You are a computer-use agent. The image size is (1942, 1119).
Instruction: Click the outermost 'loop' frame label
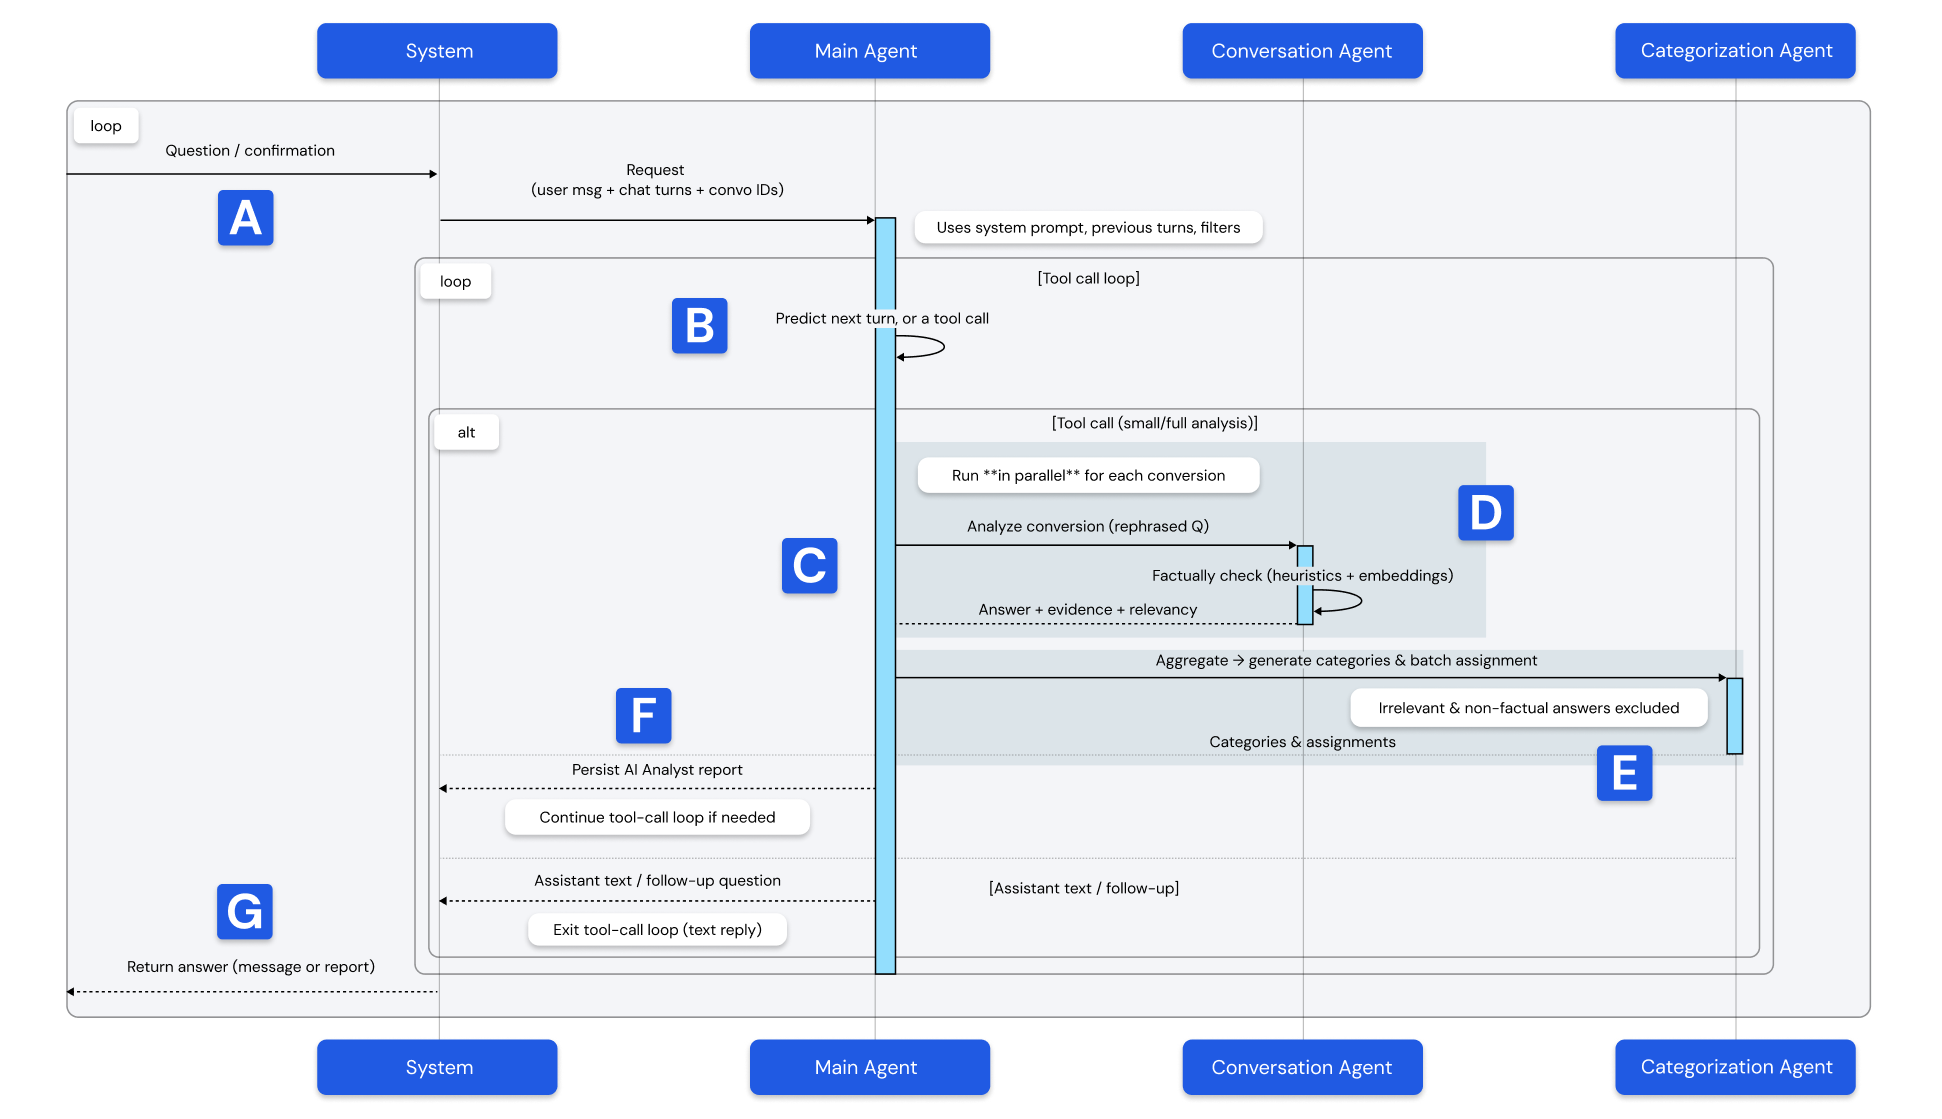click(106, 126)
